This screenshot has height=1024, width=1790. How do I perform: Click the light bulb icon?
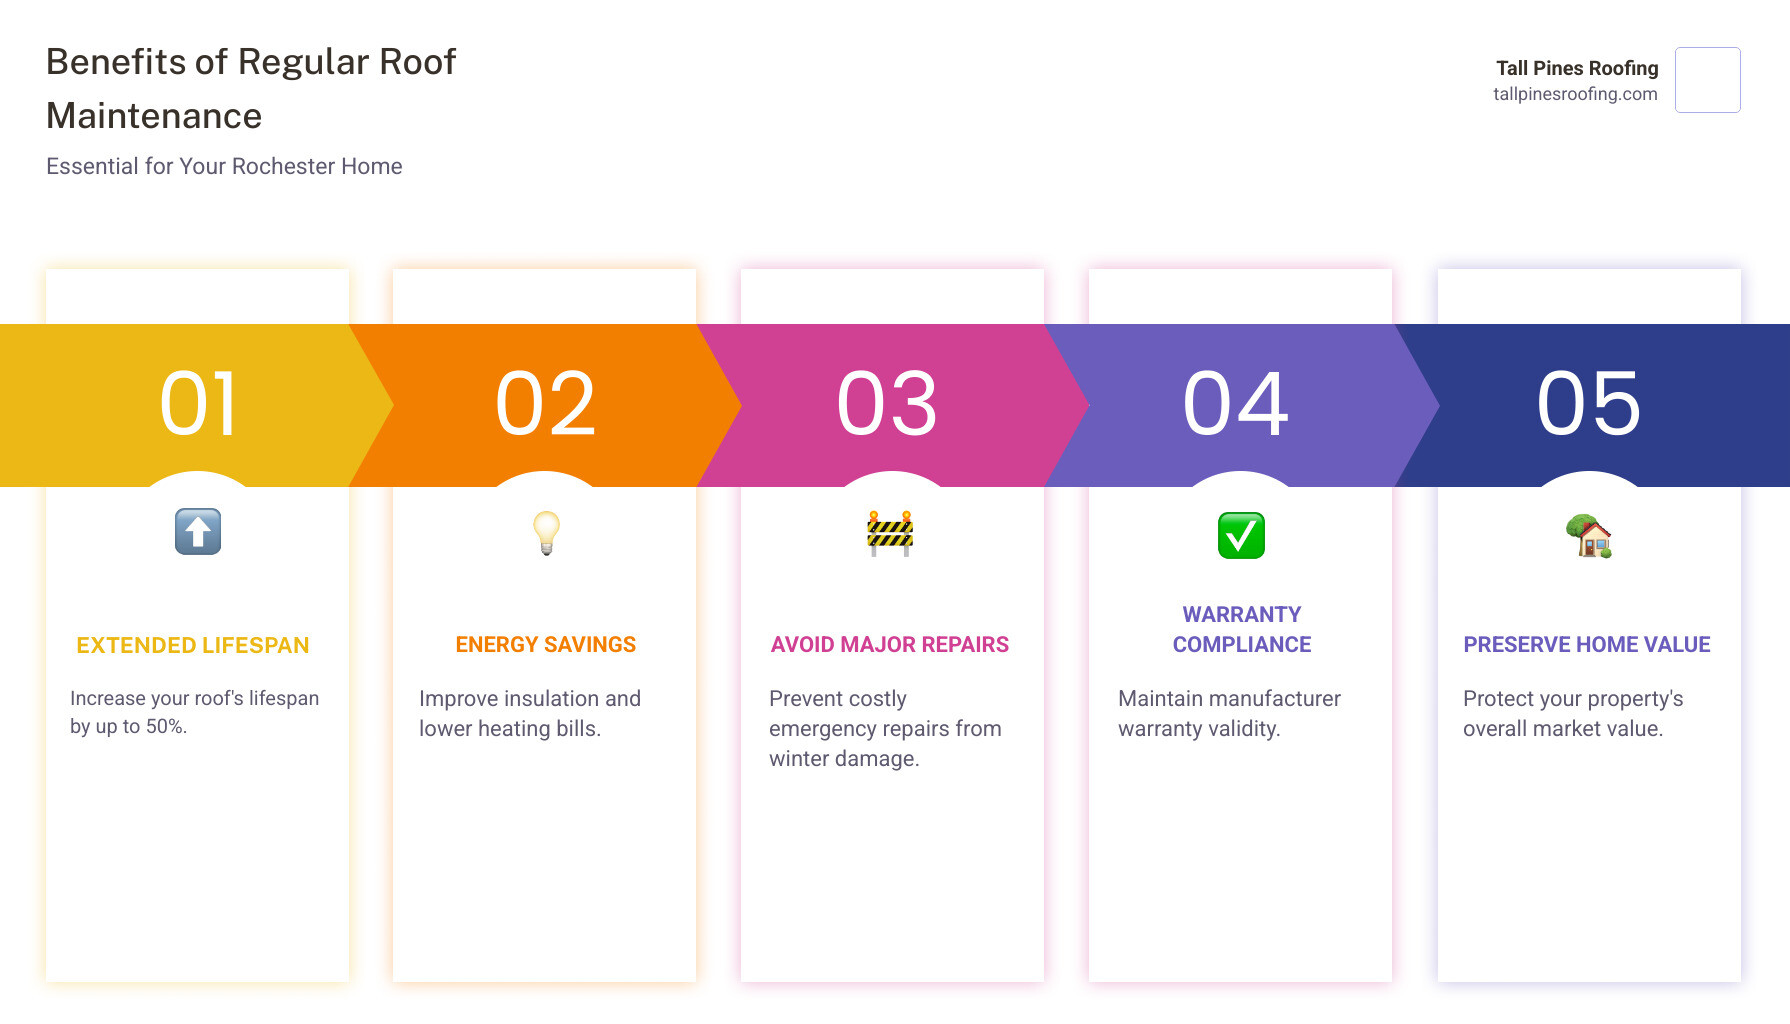point(546,532)
